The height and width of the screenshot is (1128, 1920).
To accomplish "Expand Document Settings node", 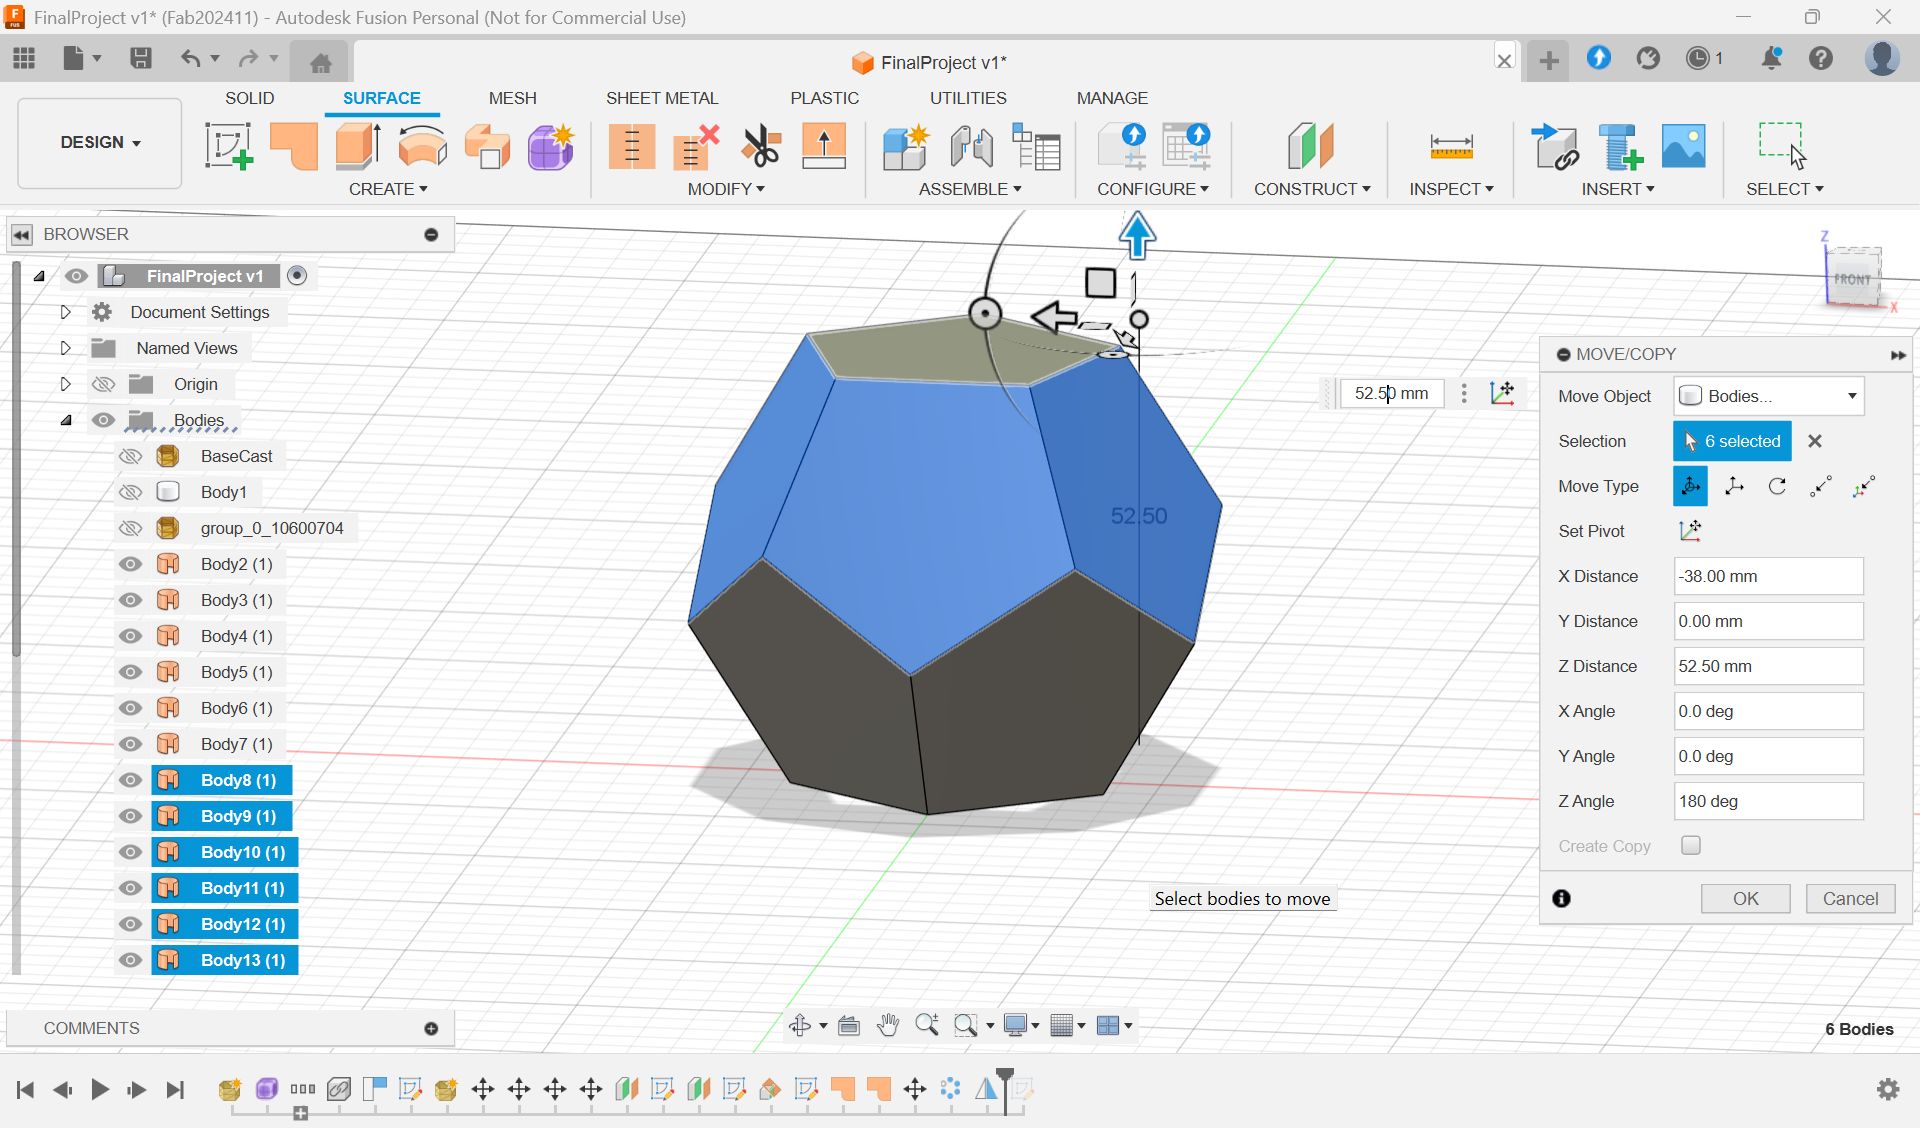I will (x=65, y=312).
